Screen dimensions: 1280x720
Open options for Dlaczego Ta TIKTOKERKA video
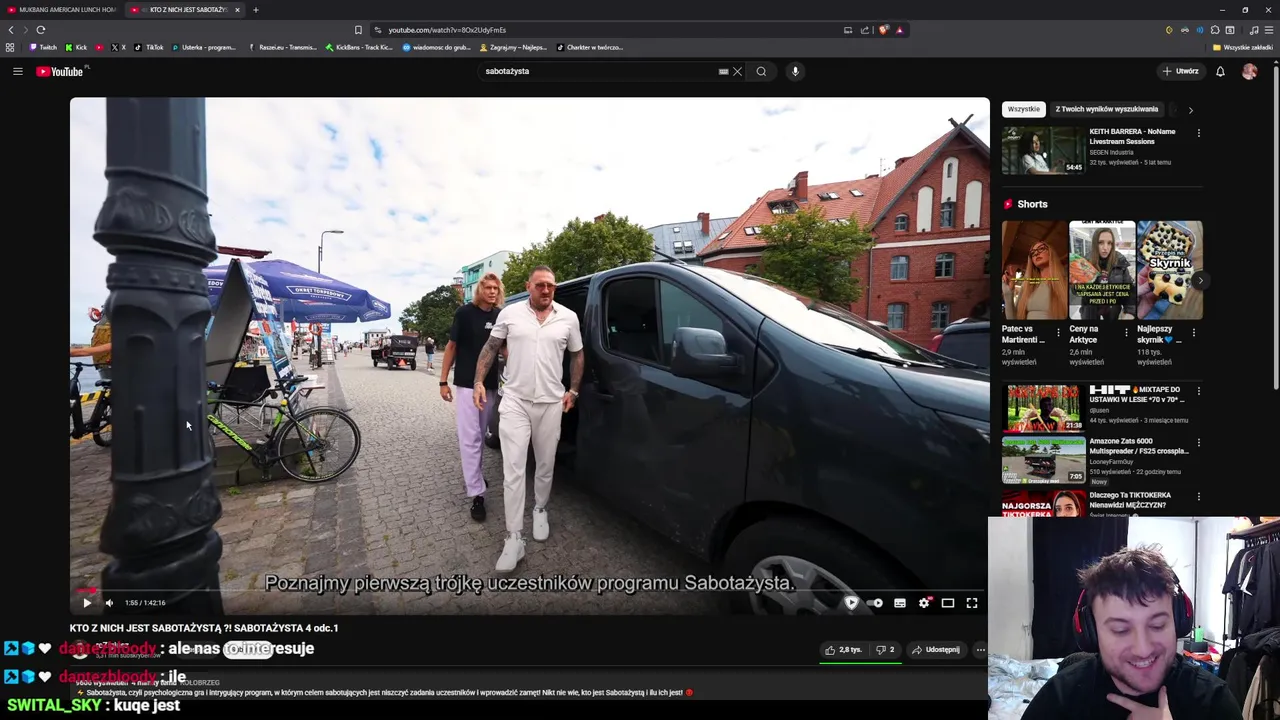point(1199,497)
